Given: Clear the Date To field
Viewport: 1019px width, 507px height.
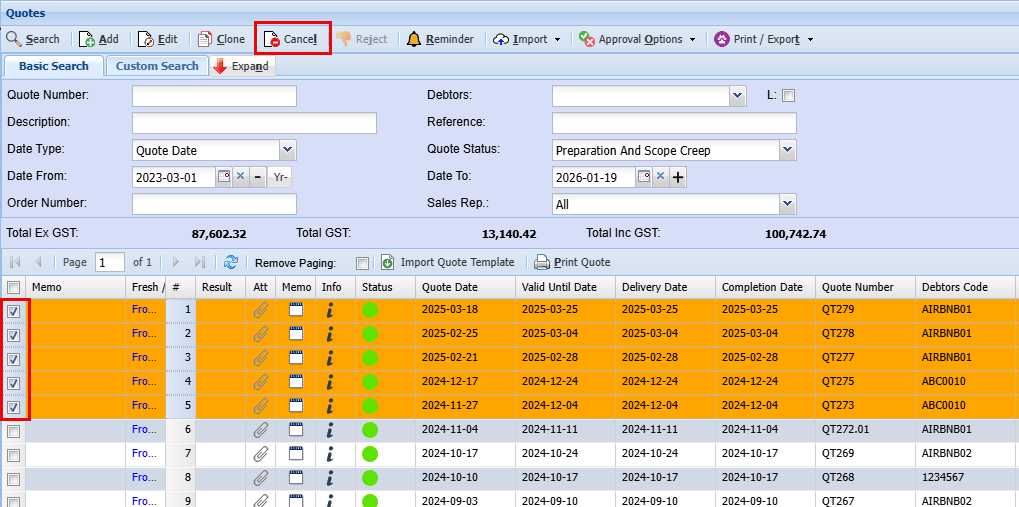Looking at the screenshot, I should pyautogui.click(x=660, y=177).
